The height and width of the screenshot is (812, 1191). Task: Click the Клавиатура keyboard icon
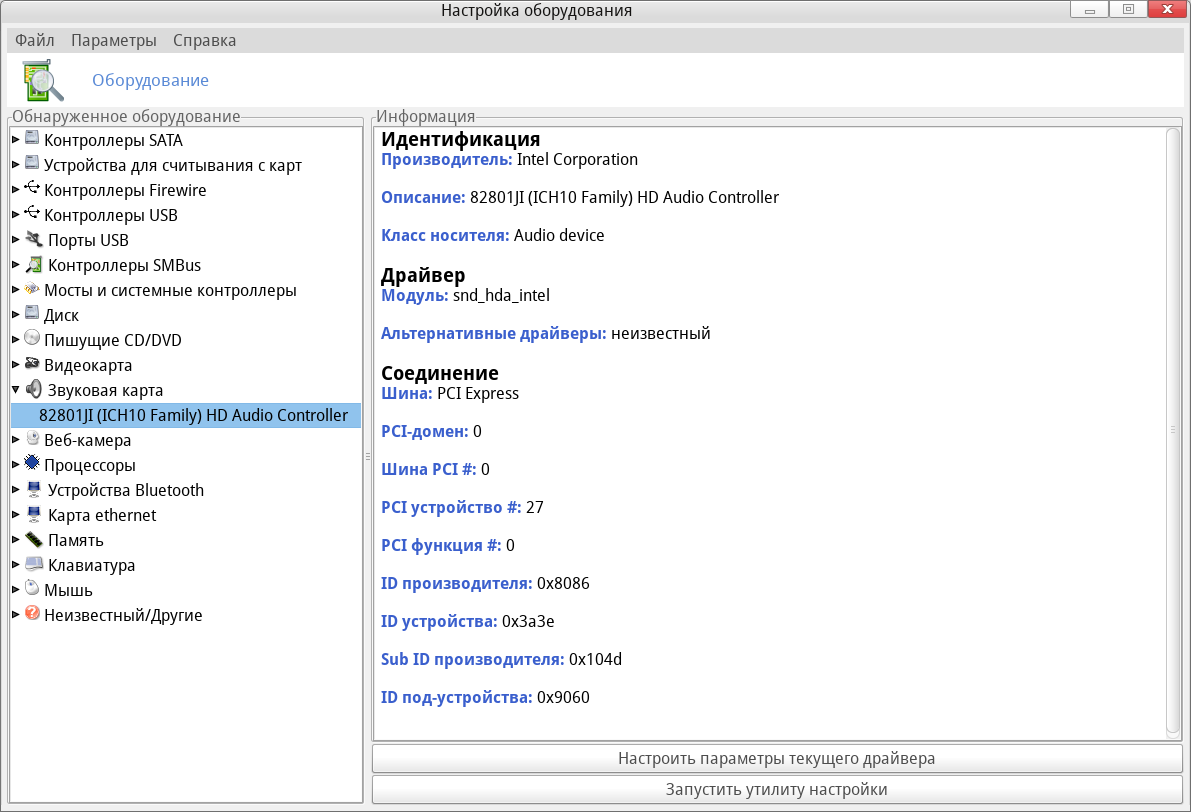pos(33,564)
